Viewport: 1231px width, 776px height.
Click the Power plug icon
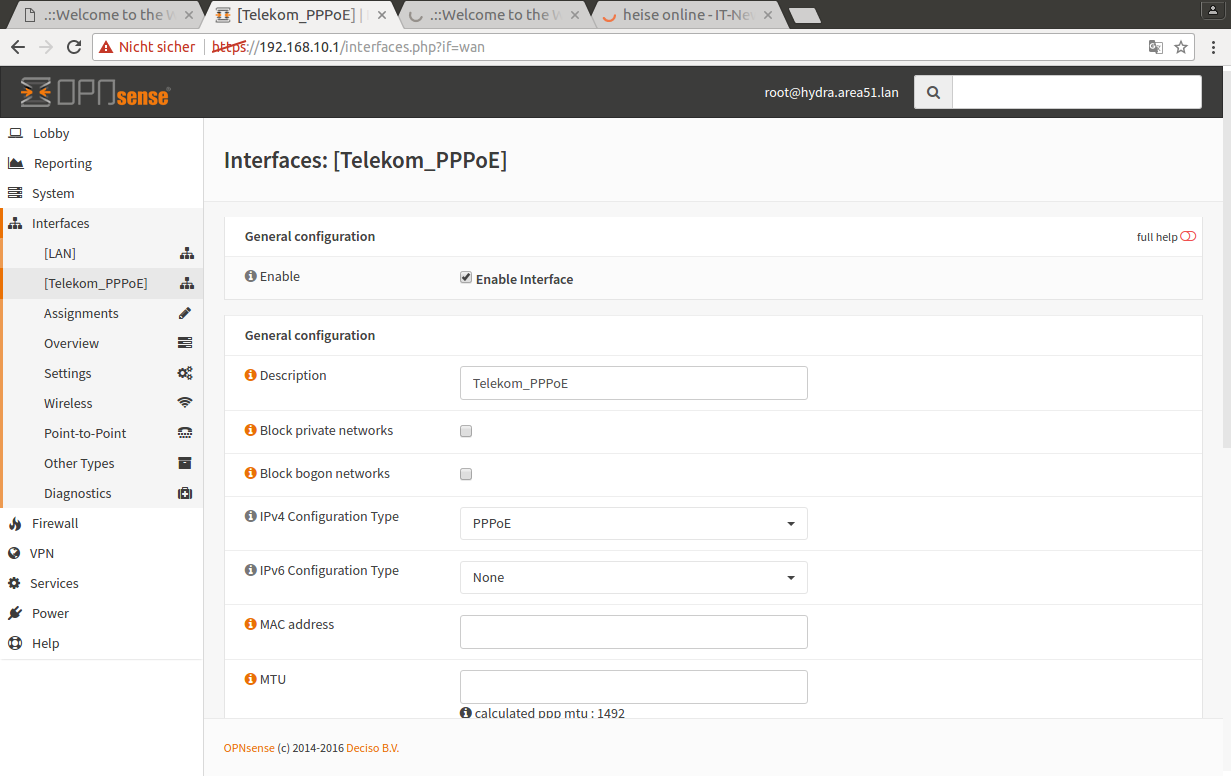15,613
